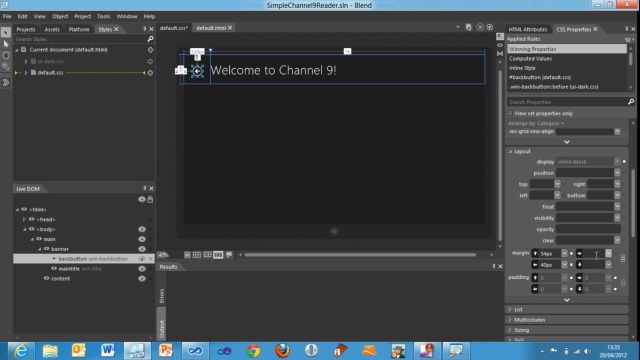The image size is (640, 360).
Task: Click the show grid icon below artboard
Action: (x=197, y=255)
